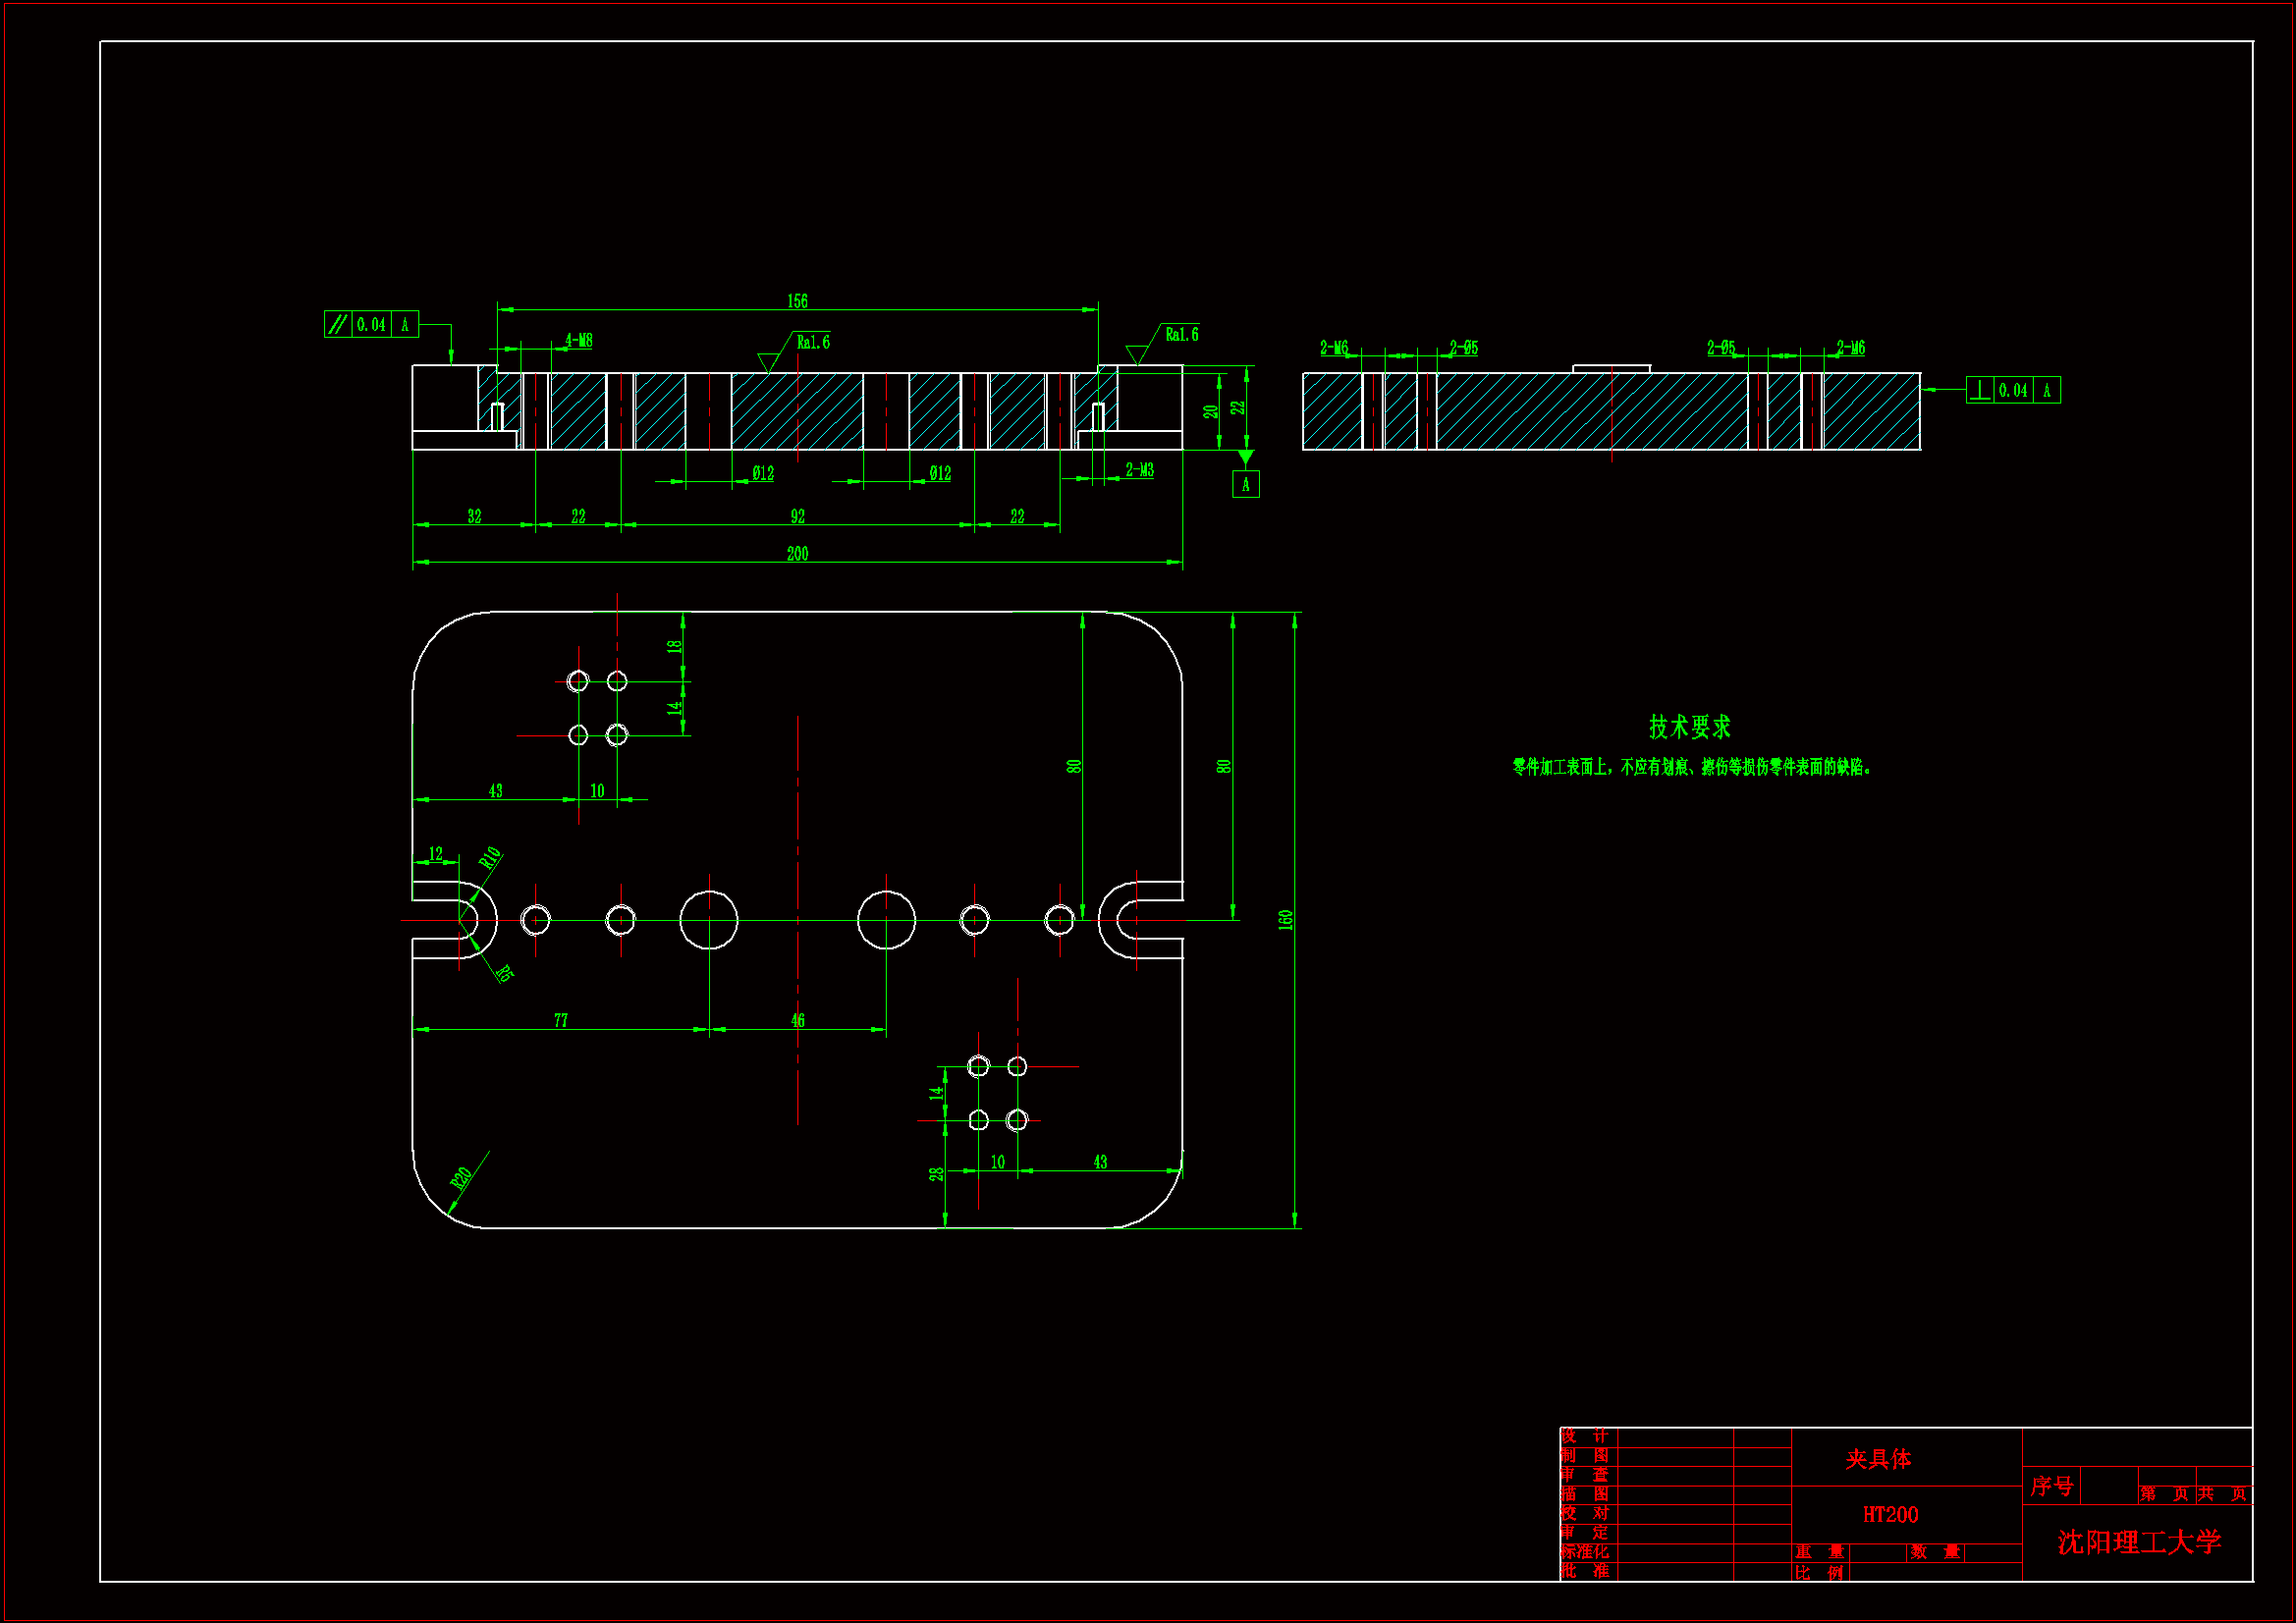
Task: Click the 沈阳理工大学 title block text
Action: 2138,1541
